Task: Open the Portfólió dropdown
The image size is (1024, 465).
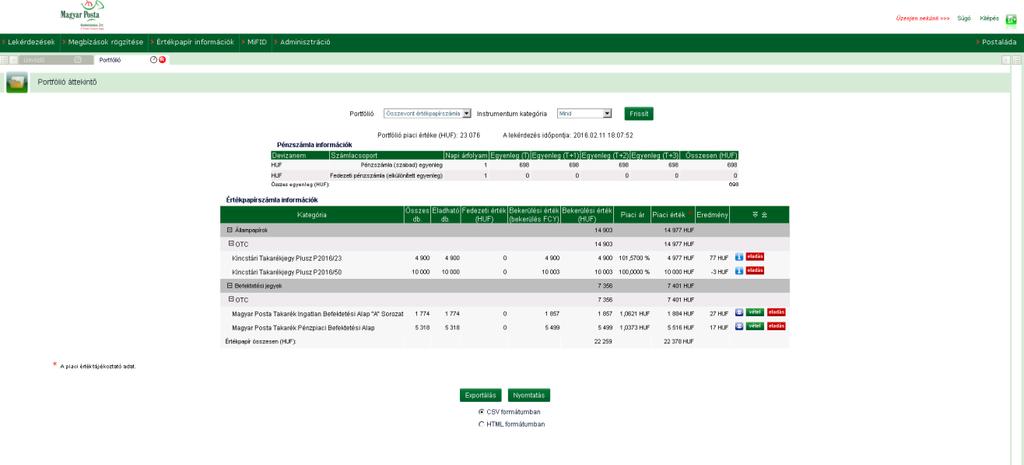Action: pyautogui.click(x=427, y=113)
